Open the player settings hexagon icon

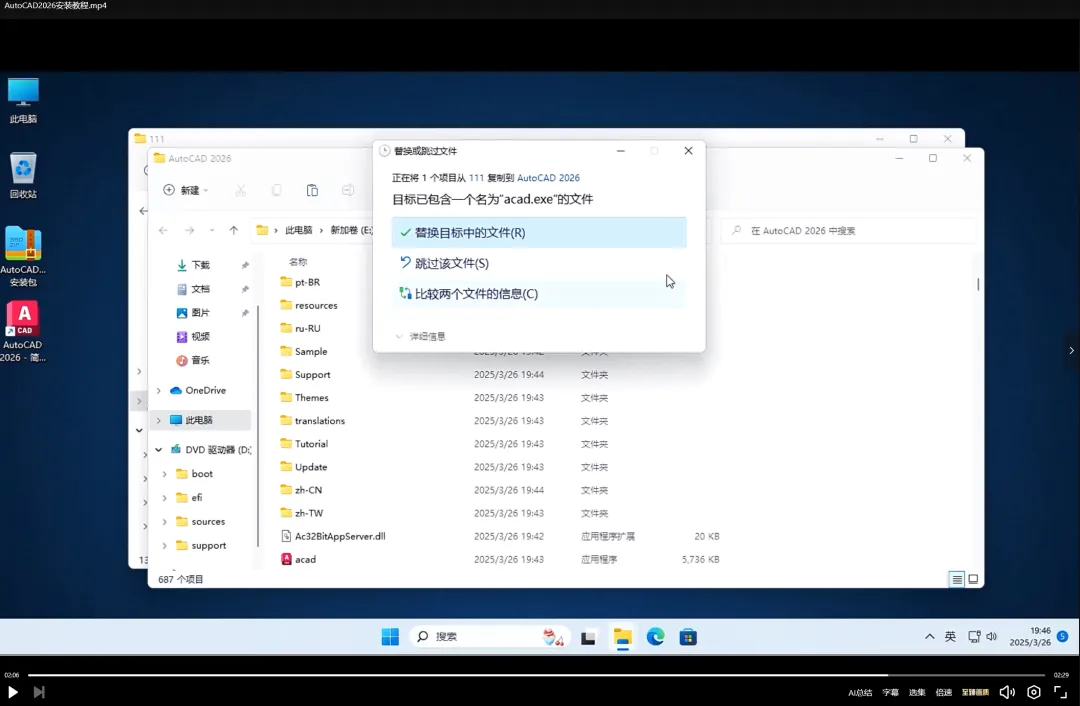coord(1034,692)
